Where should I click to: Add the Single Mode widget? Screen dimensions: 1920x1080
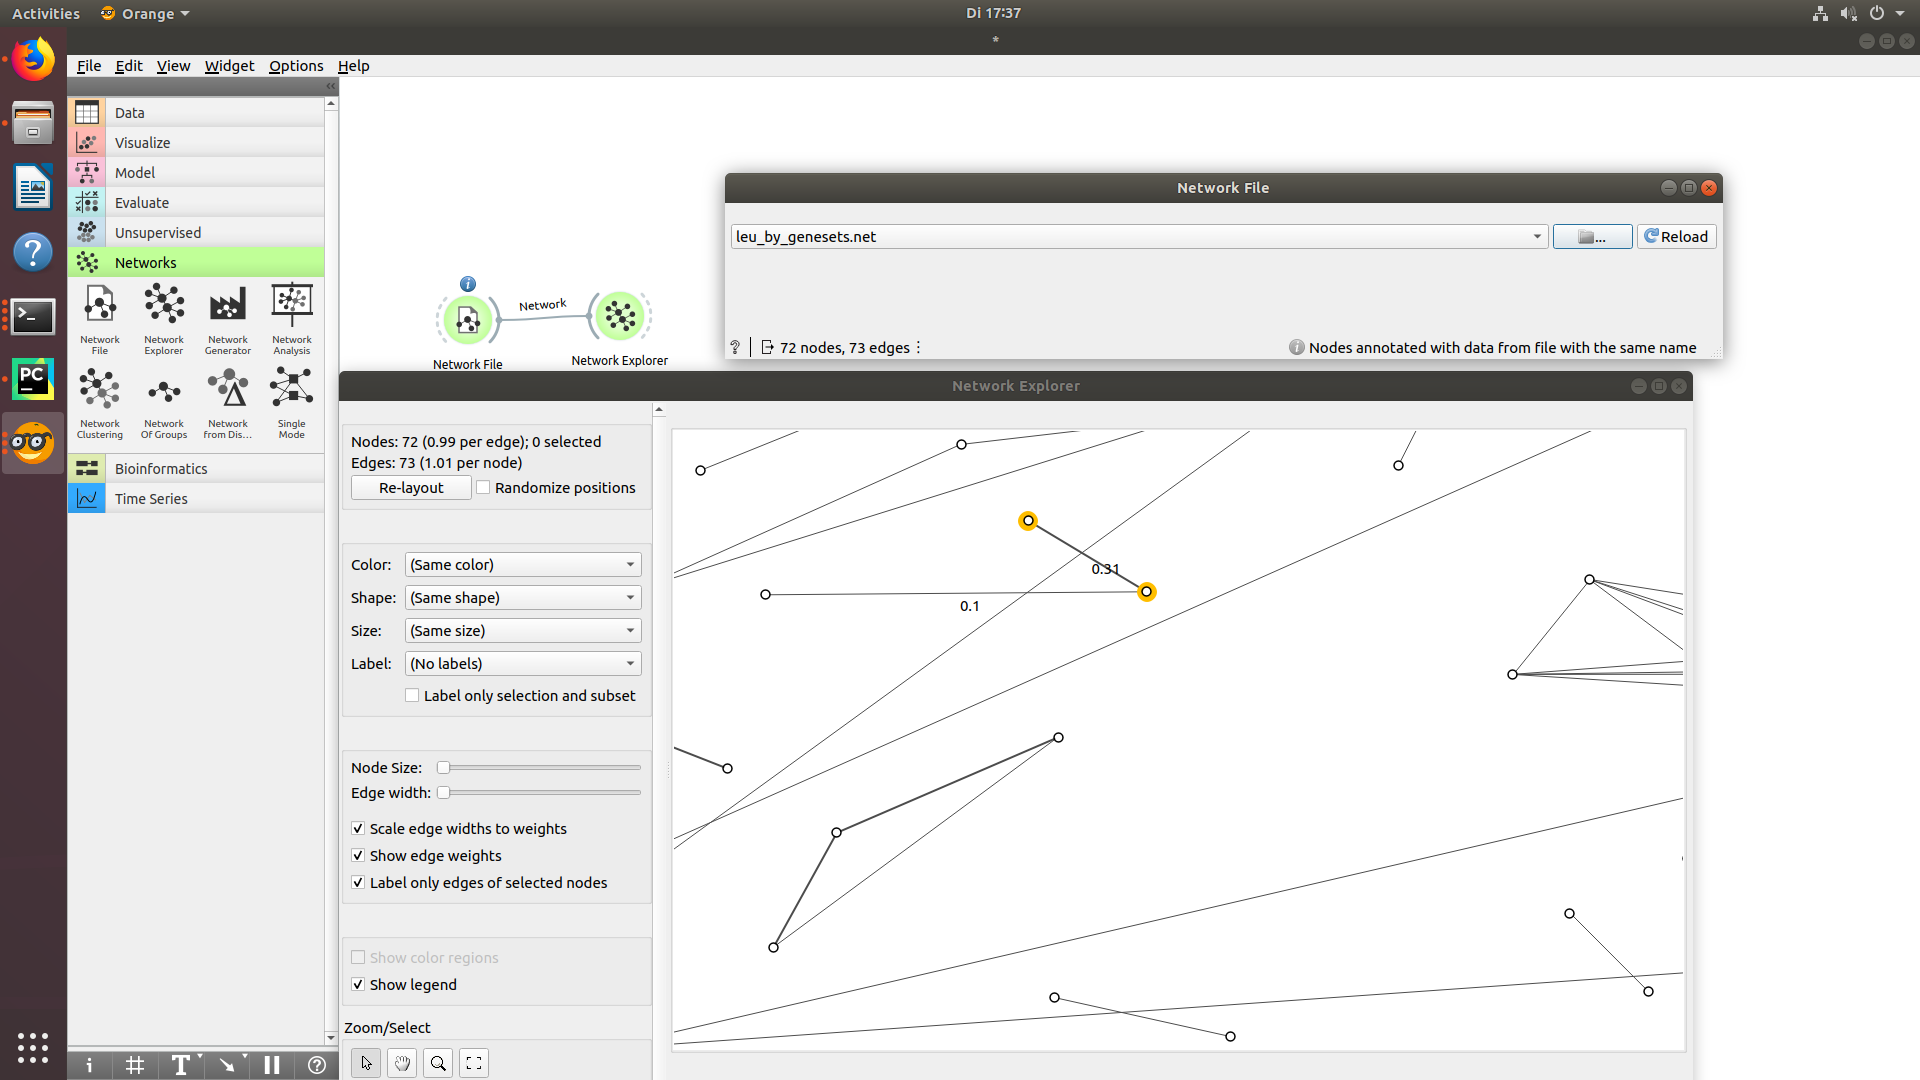[x=292, y=402]
